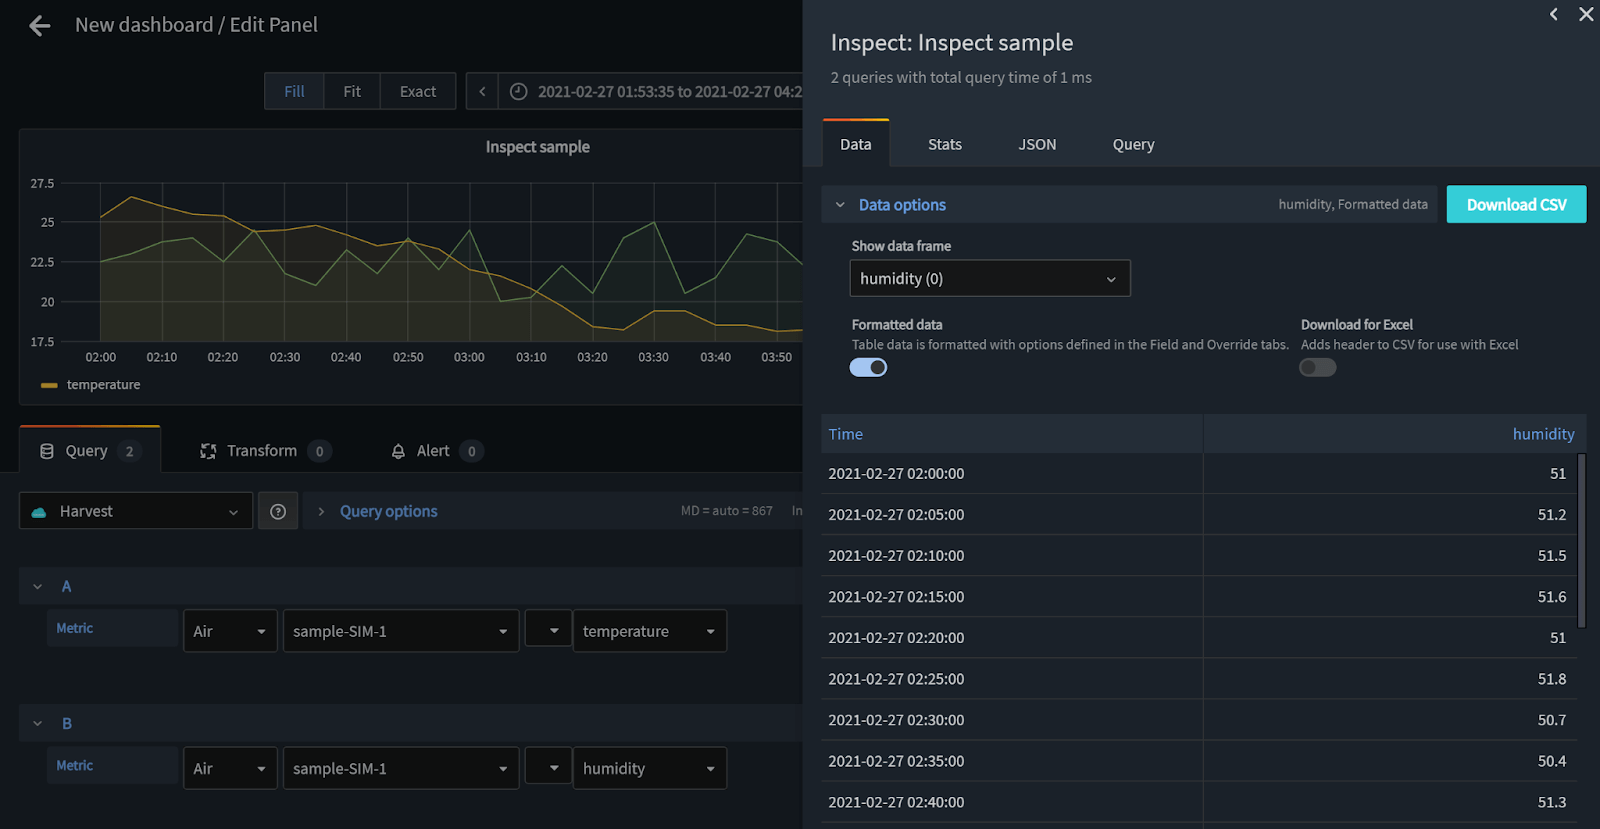
Task: Collapse the inspect drawer with the chevron
Action: tap(1553, 14)
